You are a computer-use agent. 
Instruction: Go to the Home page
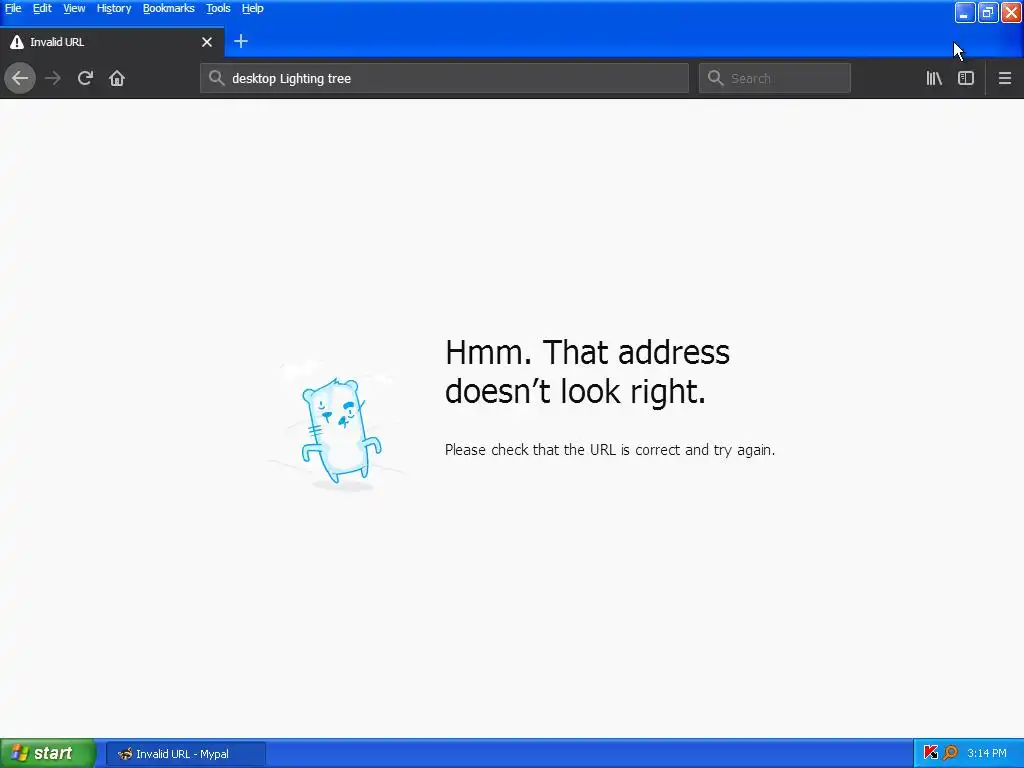[x=117, y=78]
